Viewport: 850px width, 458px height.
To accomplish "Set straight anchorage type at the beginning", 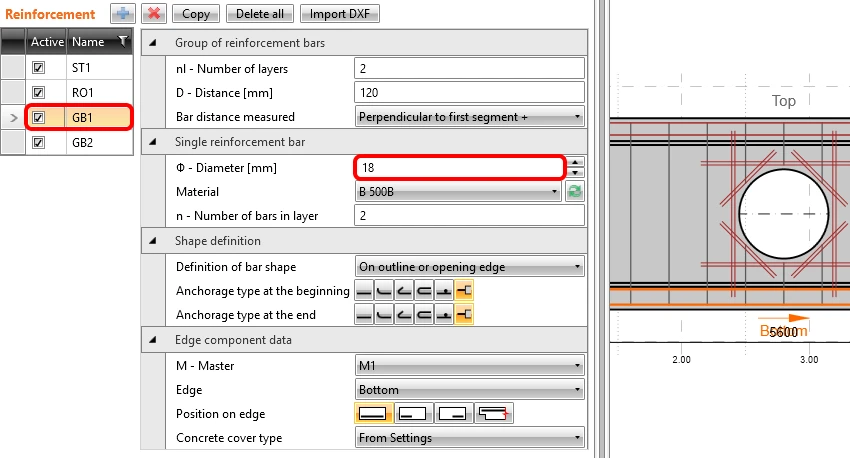I will point(364,291).
